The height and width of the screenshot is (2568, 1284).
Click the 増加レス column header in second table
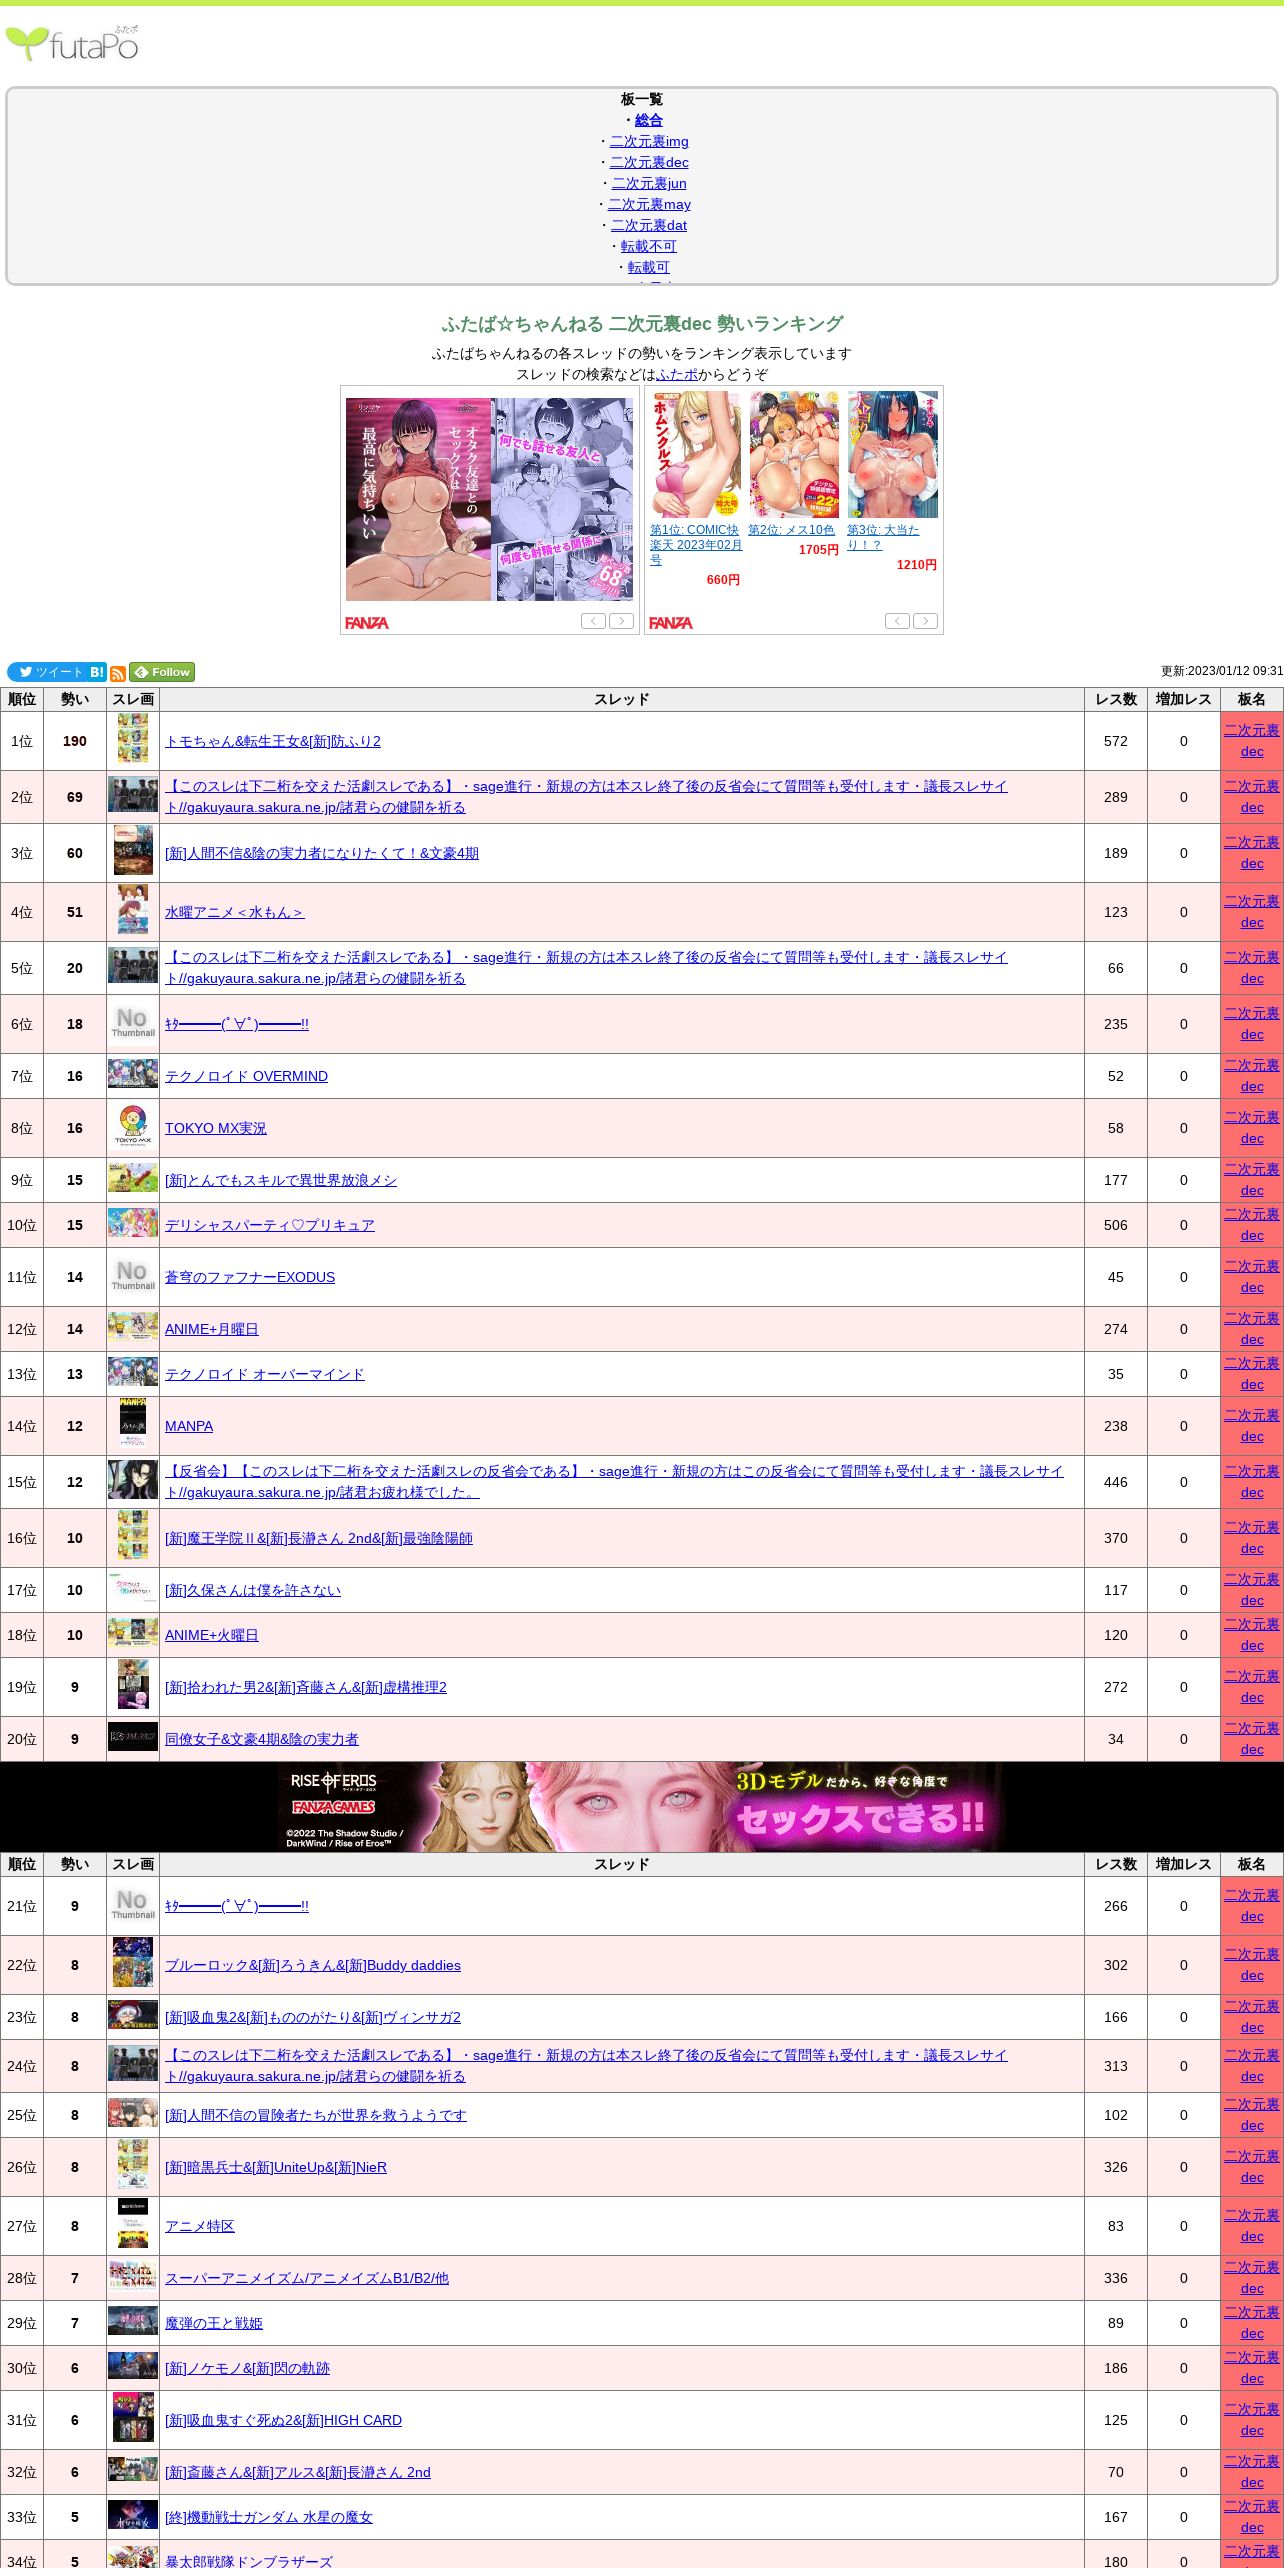(1184, 1864)
